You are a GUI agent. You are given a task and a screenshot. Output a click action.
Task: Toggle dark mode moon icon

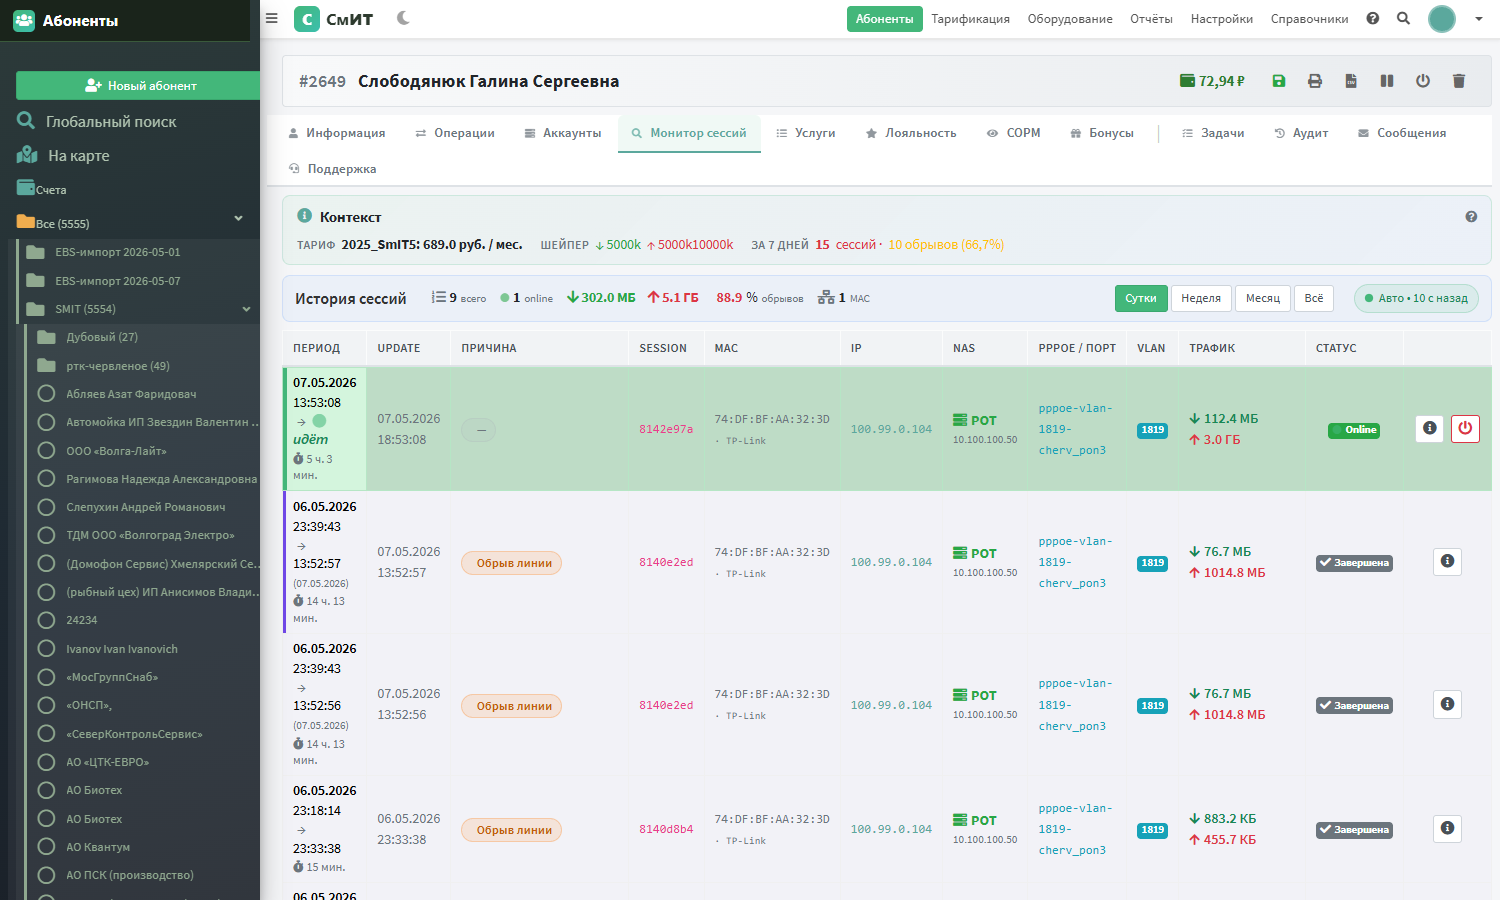click(403, 18)
